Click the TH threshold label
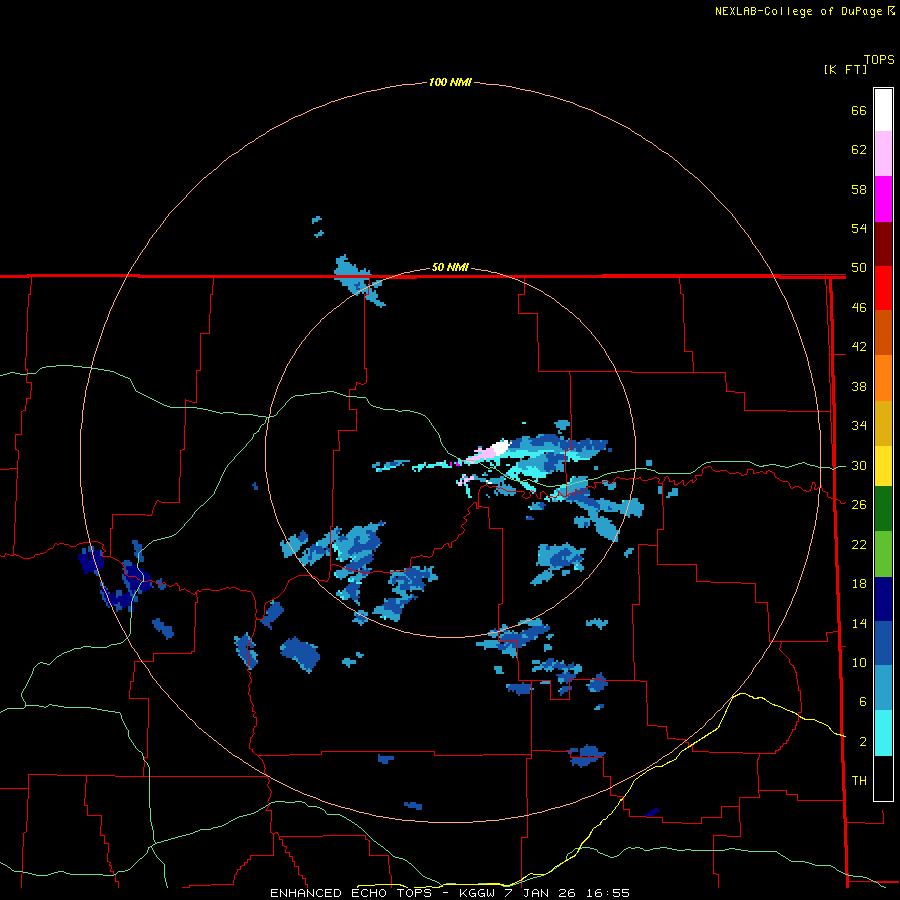This screenshot has width=900, height=900. pos(859,781)
